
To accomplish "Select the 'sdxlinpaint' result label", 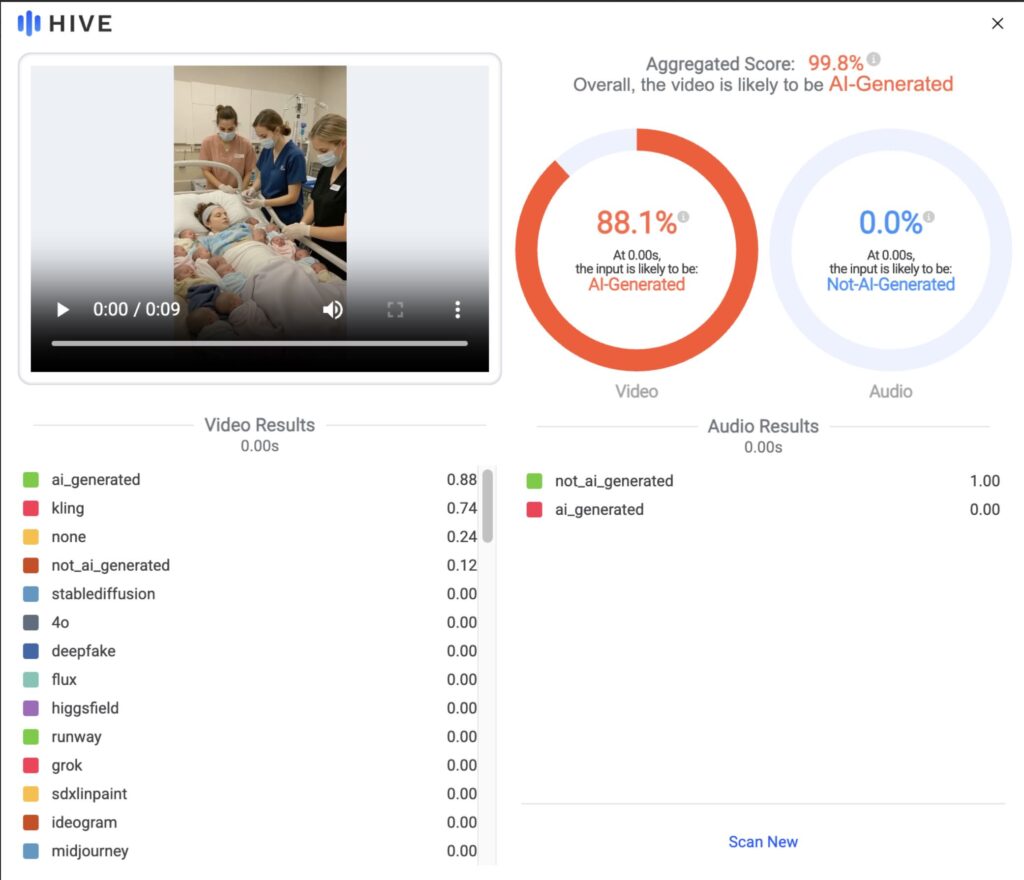I will [x=89, y=794].
